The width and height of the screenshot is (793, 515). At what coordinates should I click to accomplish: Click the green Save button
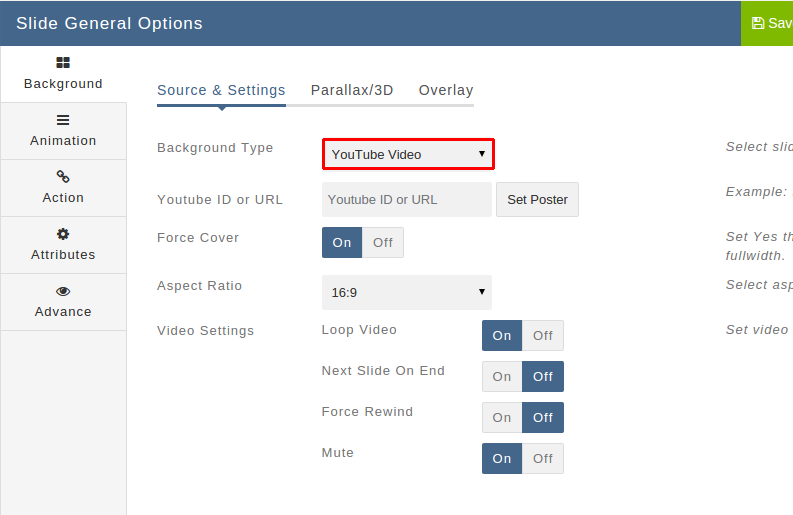(x=767, y=23)
